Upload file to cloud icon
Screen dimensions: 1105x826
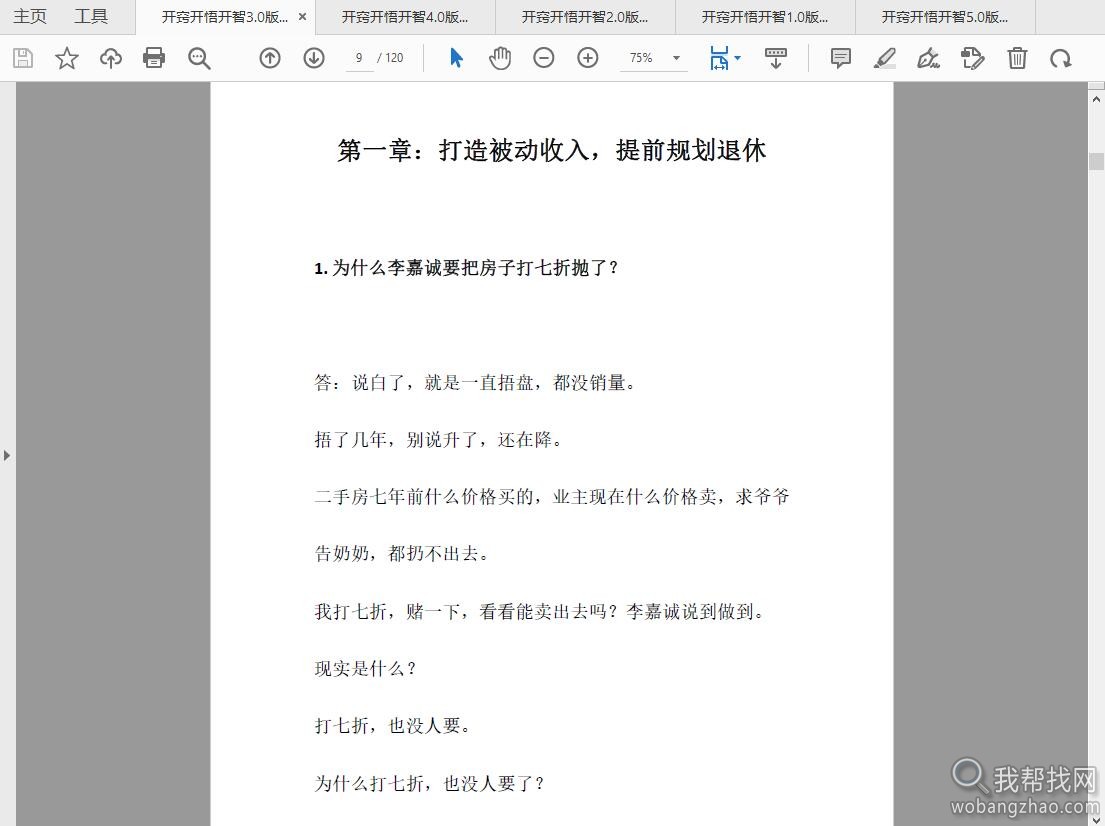111,58
